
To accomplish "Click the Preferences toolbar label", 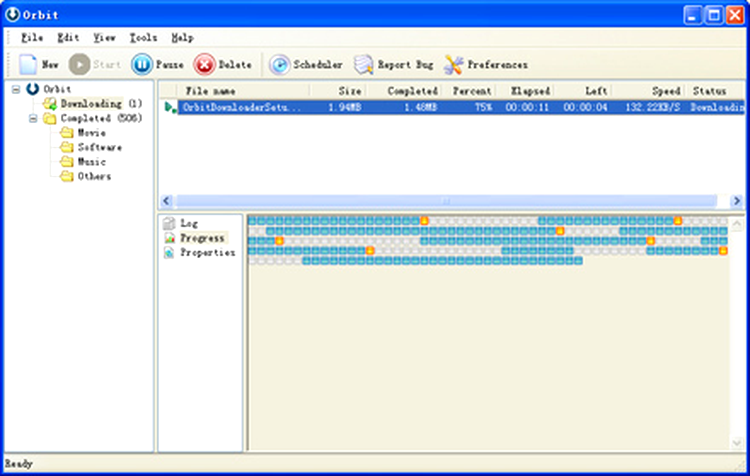I will (x=497, y=64).
